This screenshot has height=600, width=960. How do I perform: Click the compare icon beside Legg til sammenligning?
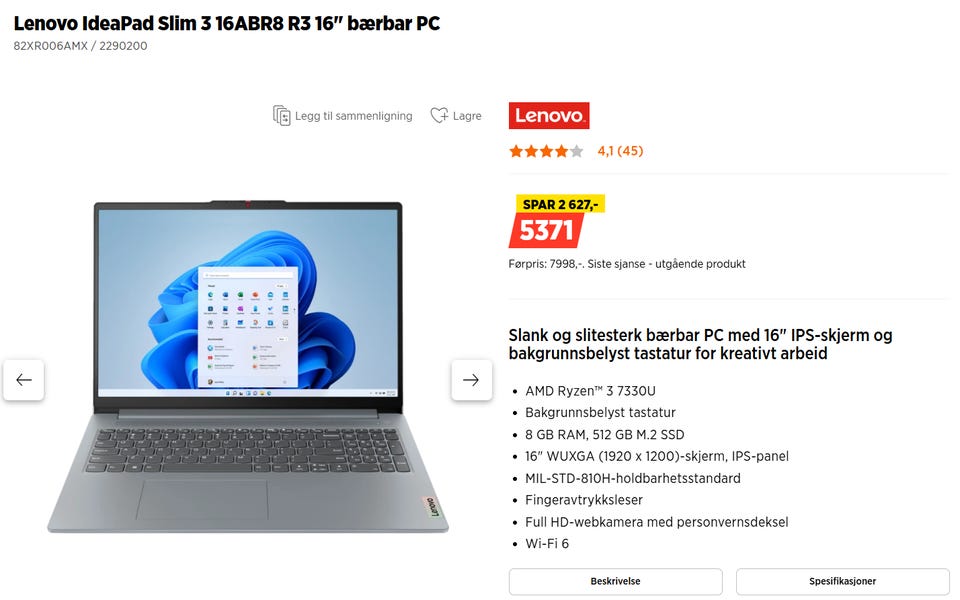click(x=281, y=116)
